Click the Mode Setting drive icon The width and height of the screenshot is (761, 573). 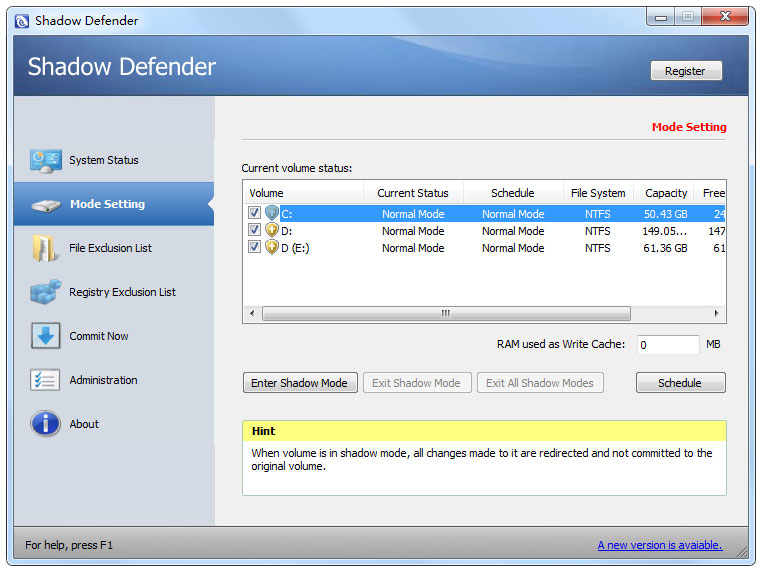tap(46, 205)
